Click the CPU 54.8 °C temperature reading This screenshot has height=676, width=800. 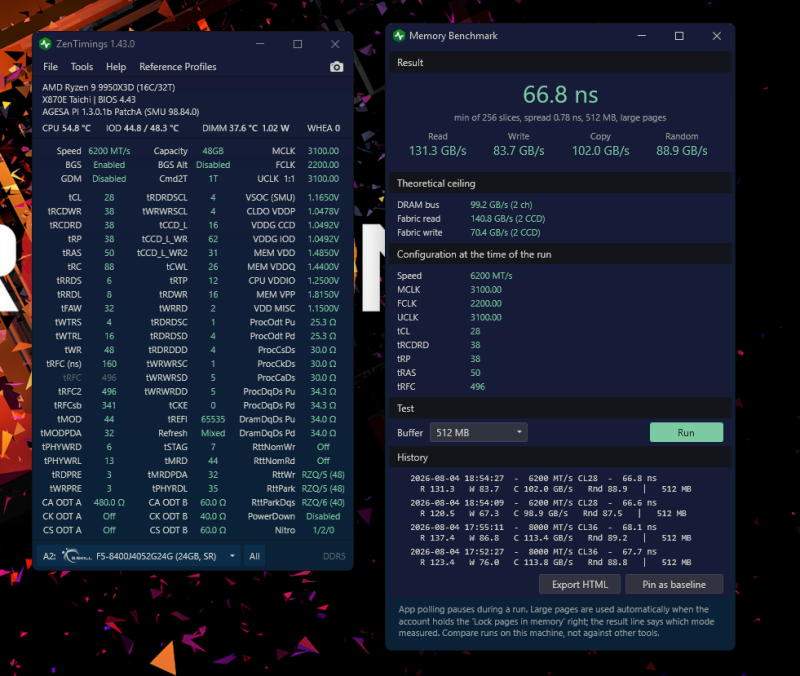click(x=66, y=128)
